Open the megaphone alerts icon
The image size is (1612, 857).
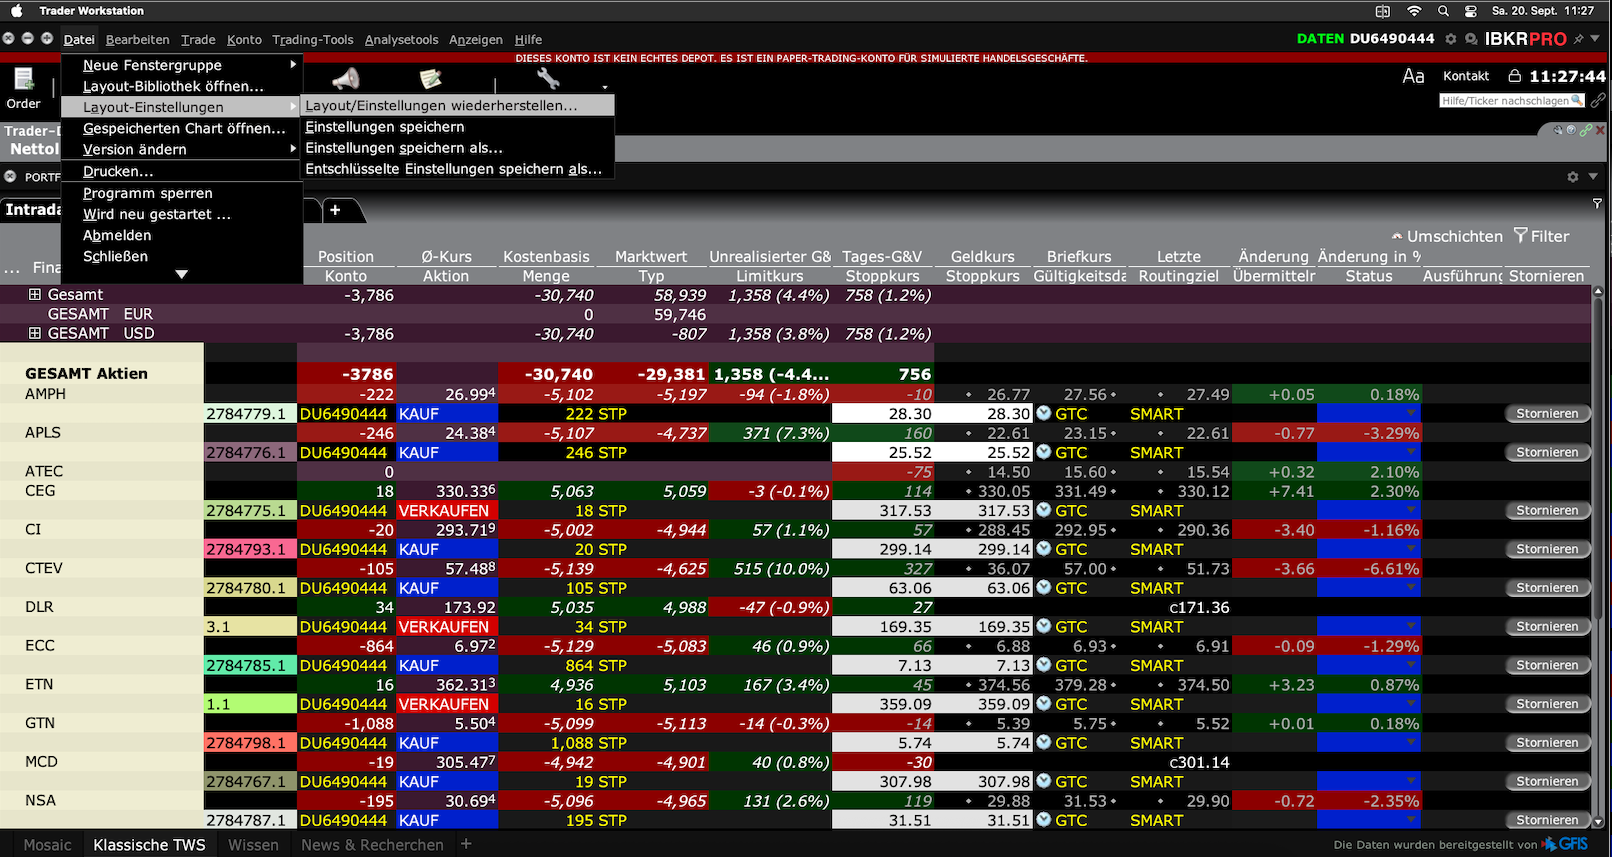tap(346, 79)
